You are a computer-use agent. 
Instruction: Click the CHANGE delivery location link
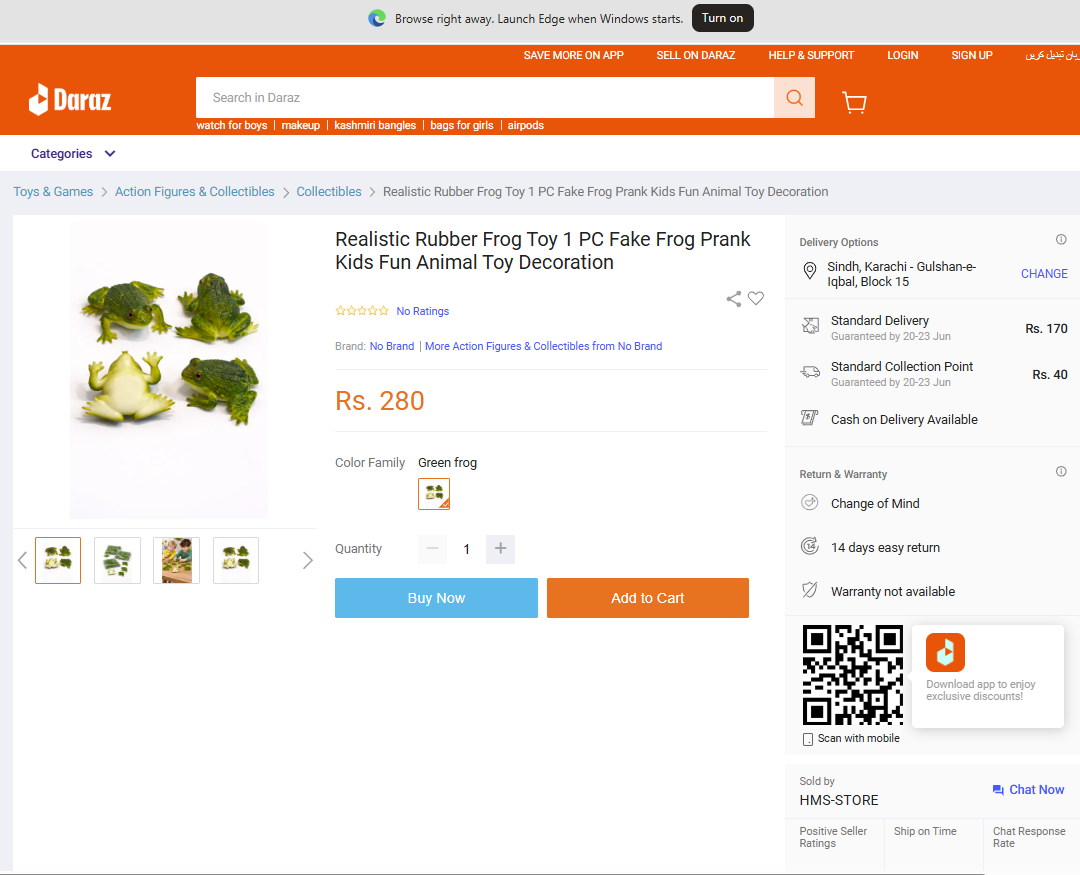pyautogui.click(x=1044, y=274)
